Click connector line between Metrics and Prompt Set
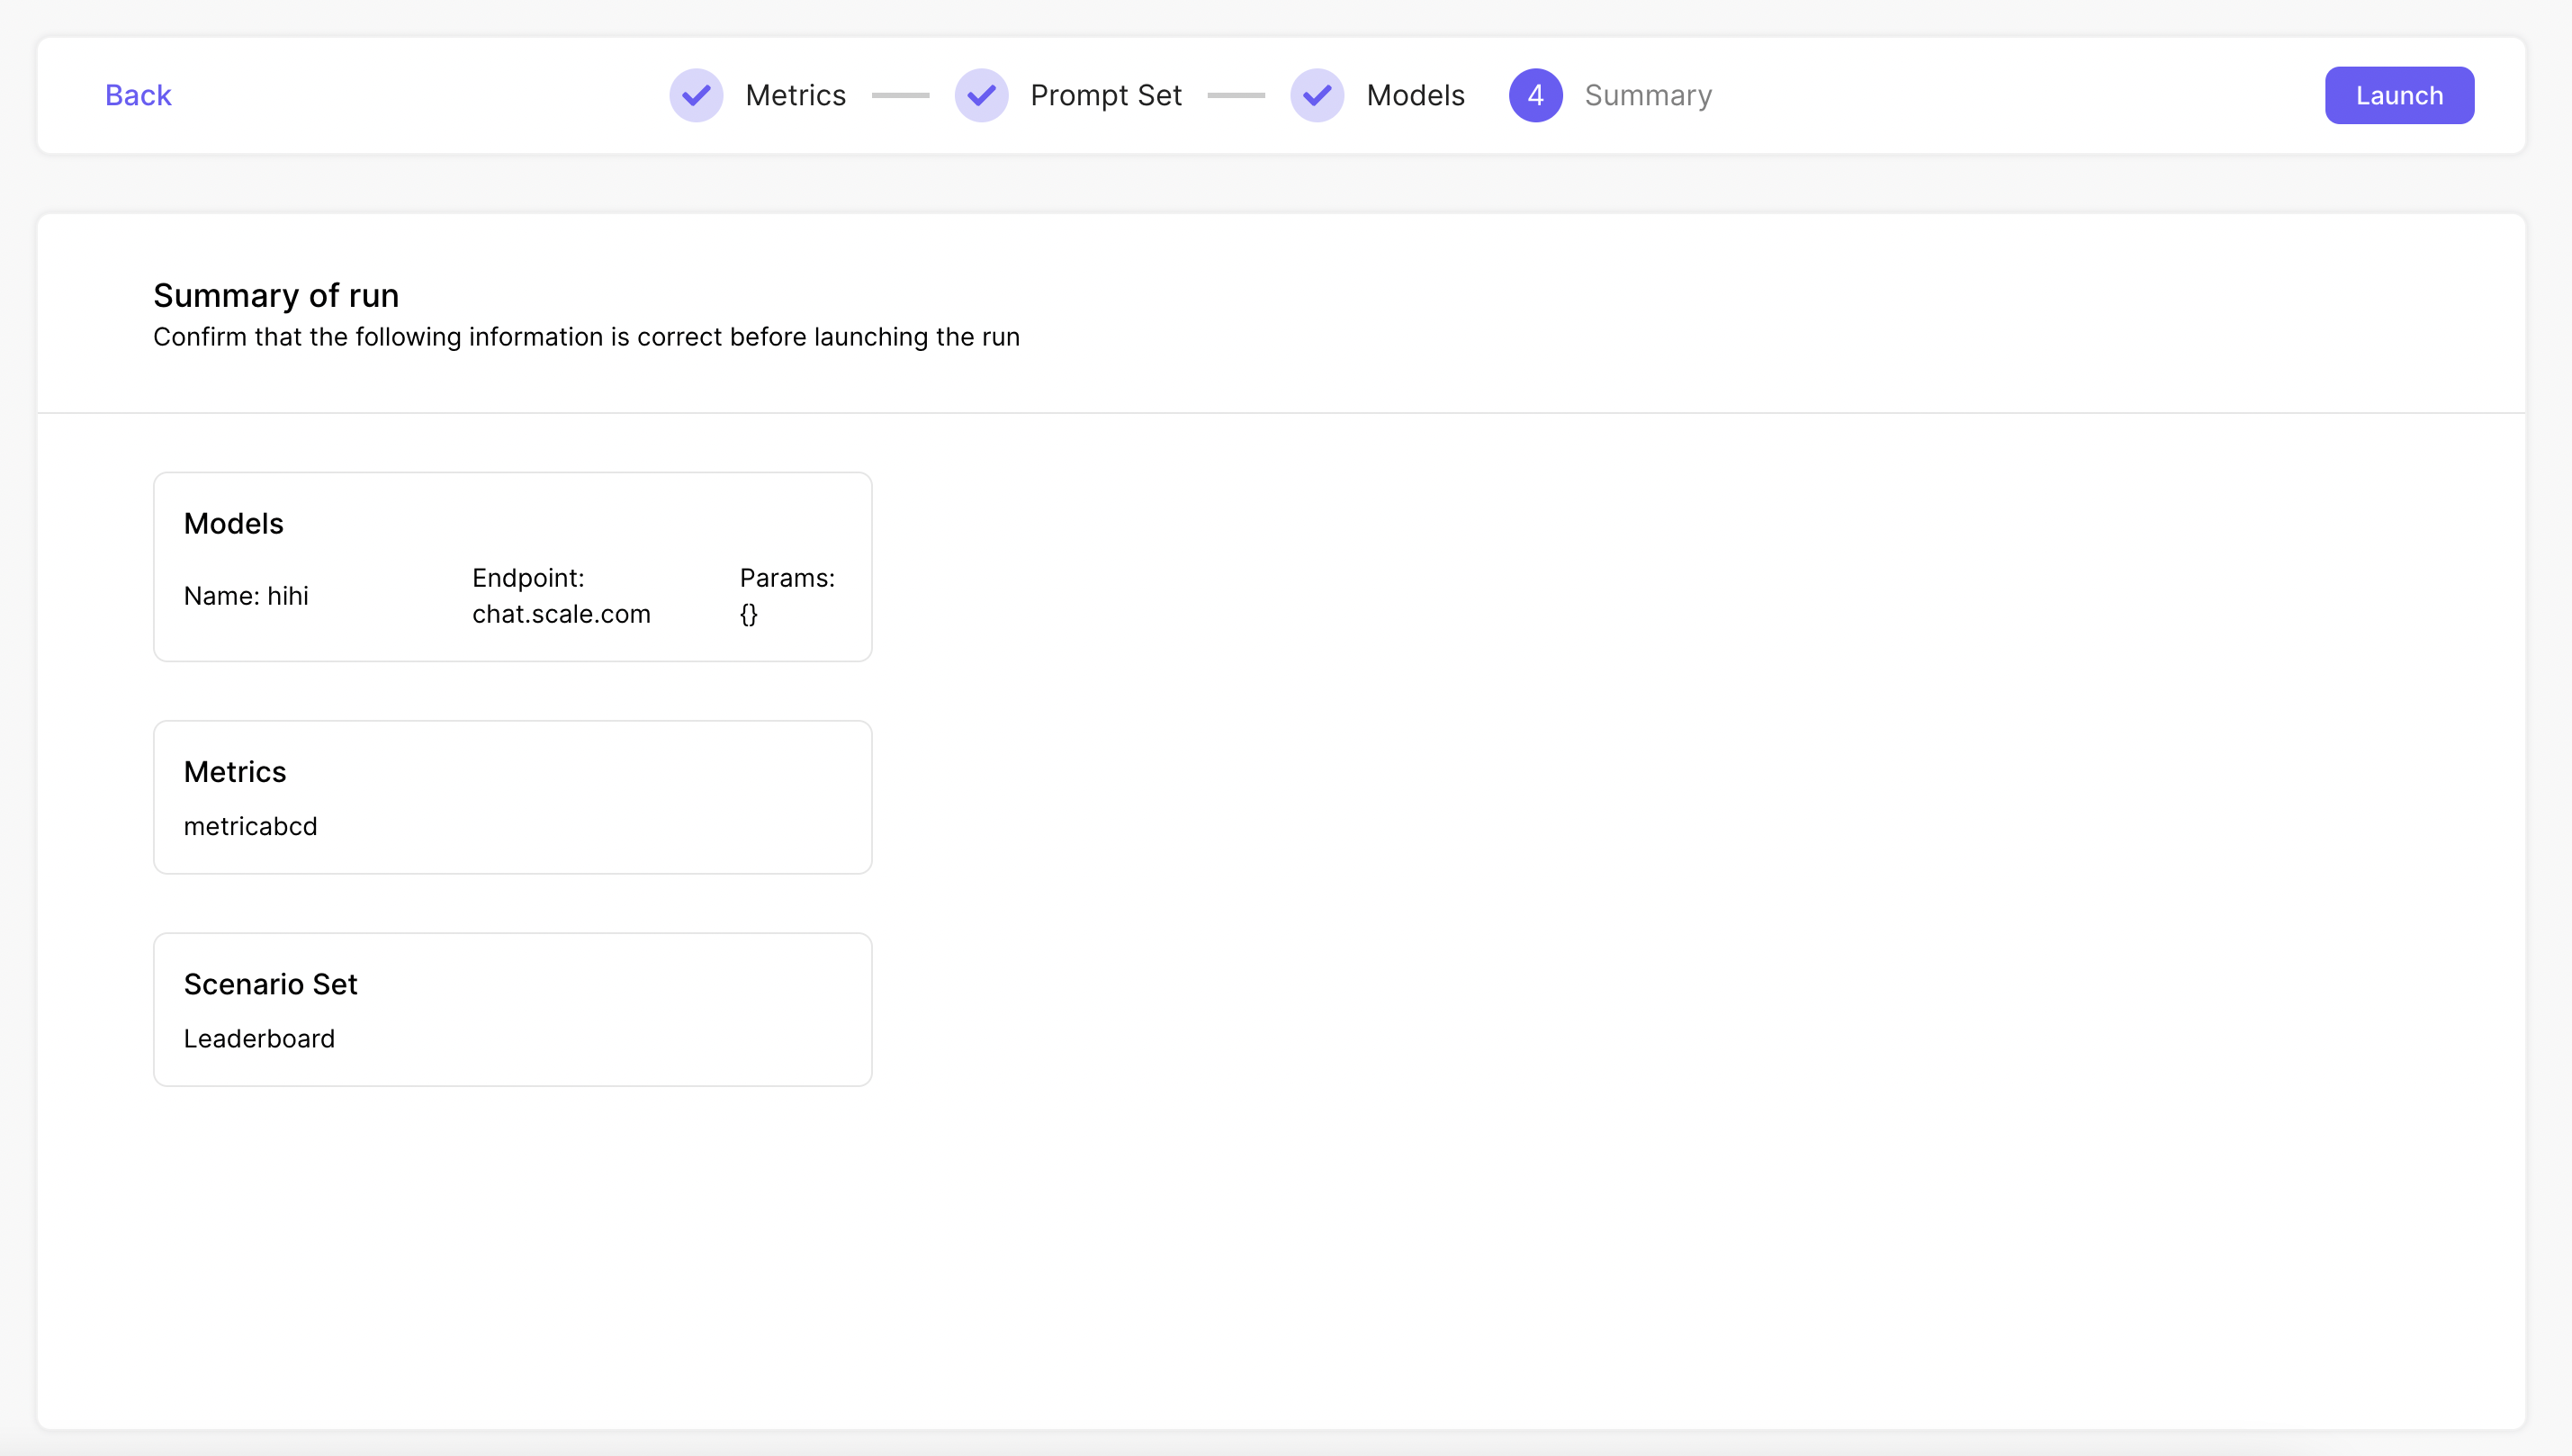The image size is (2572, 1456). pyautogui.click(x=900, y=95)
